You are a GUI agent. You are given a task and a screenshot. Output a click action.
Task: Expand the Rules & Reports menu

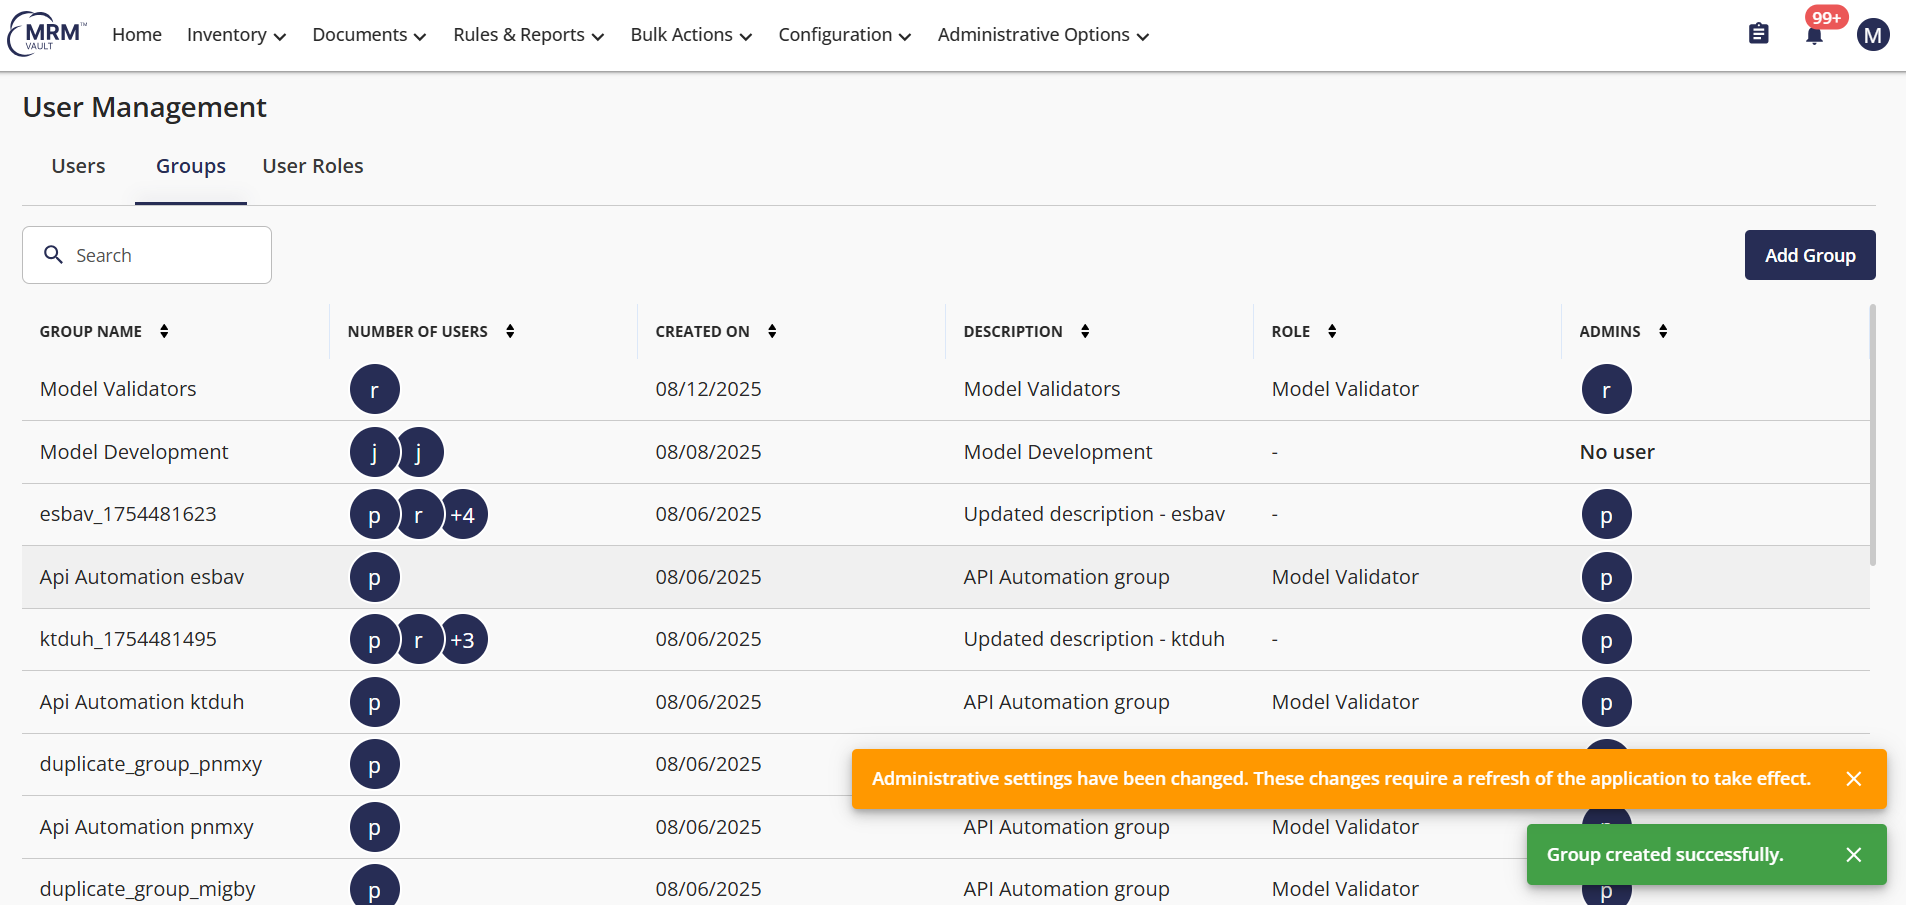(x=528, y=35)
